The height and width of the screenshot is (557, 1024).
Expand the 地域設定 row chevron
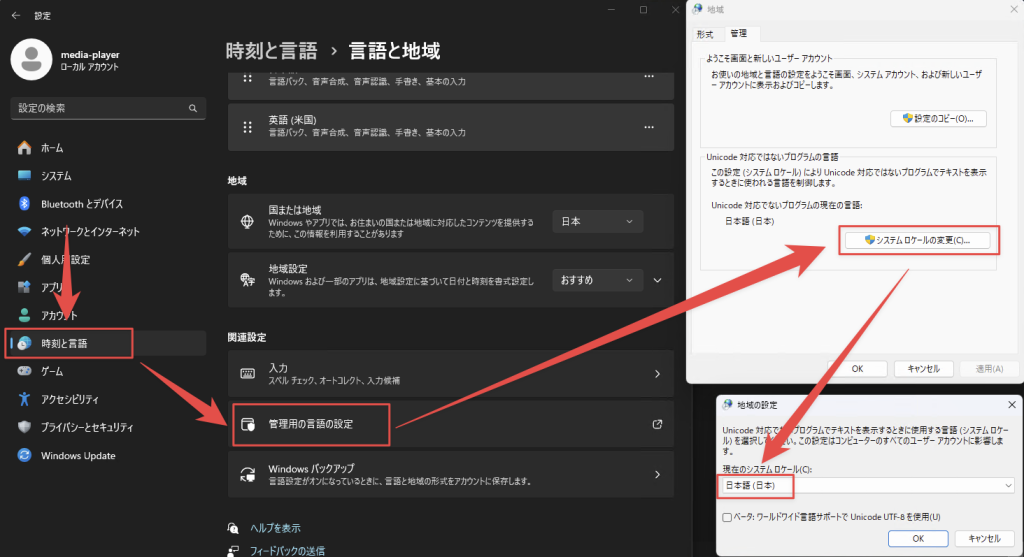(x=657, y=281)
